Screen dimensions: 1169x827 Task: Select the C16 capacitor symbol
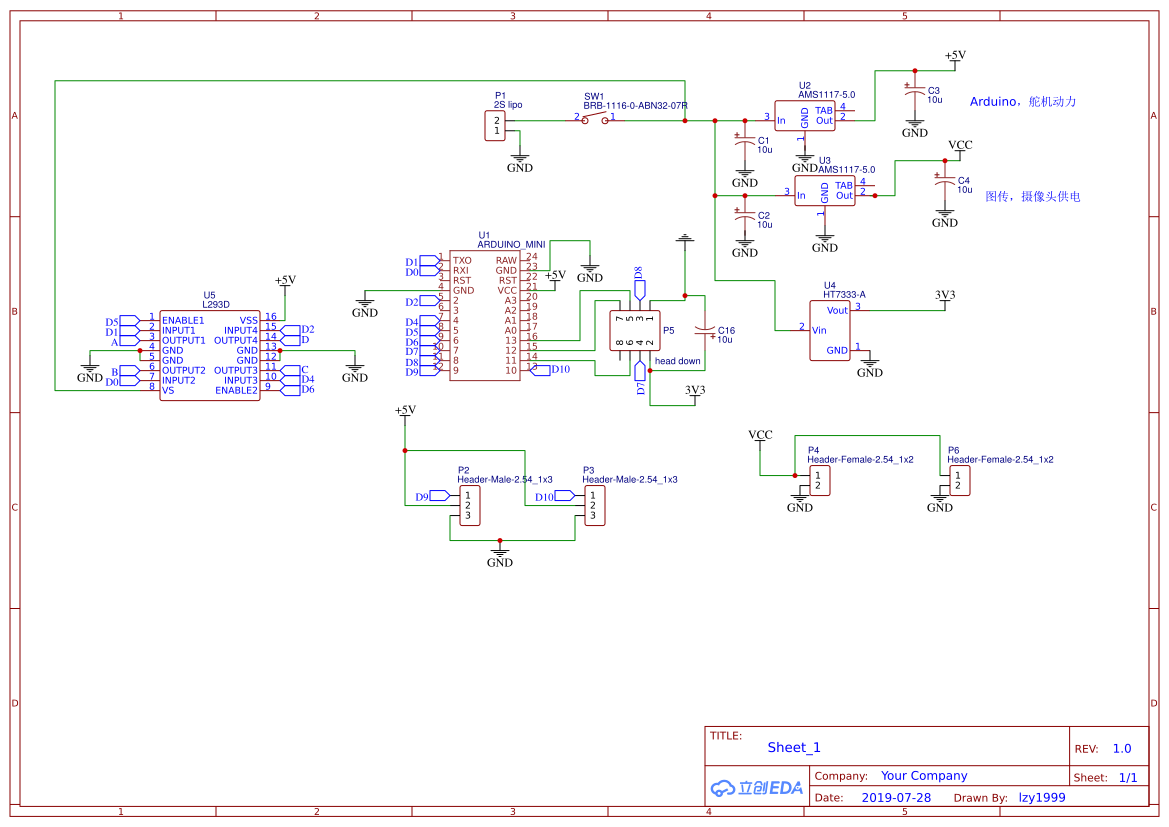[705, 331]
